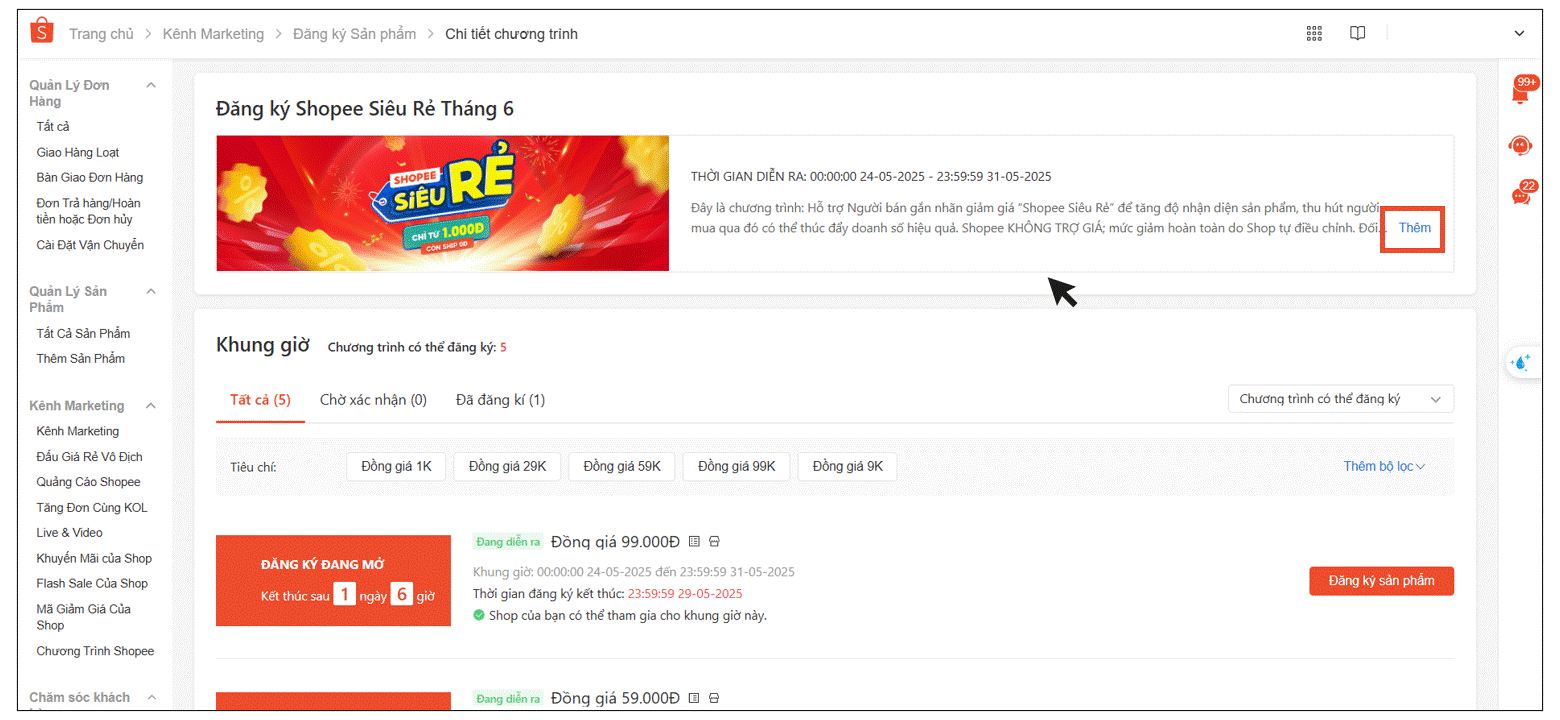Click the shop icon beside Đồng giá 99.000Đ
This screenshot has height=720, width=1560.
click(x=714, y=541)
